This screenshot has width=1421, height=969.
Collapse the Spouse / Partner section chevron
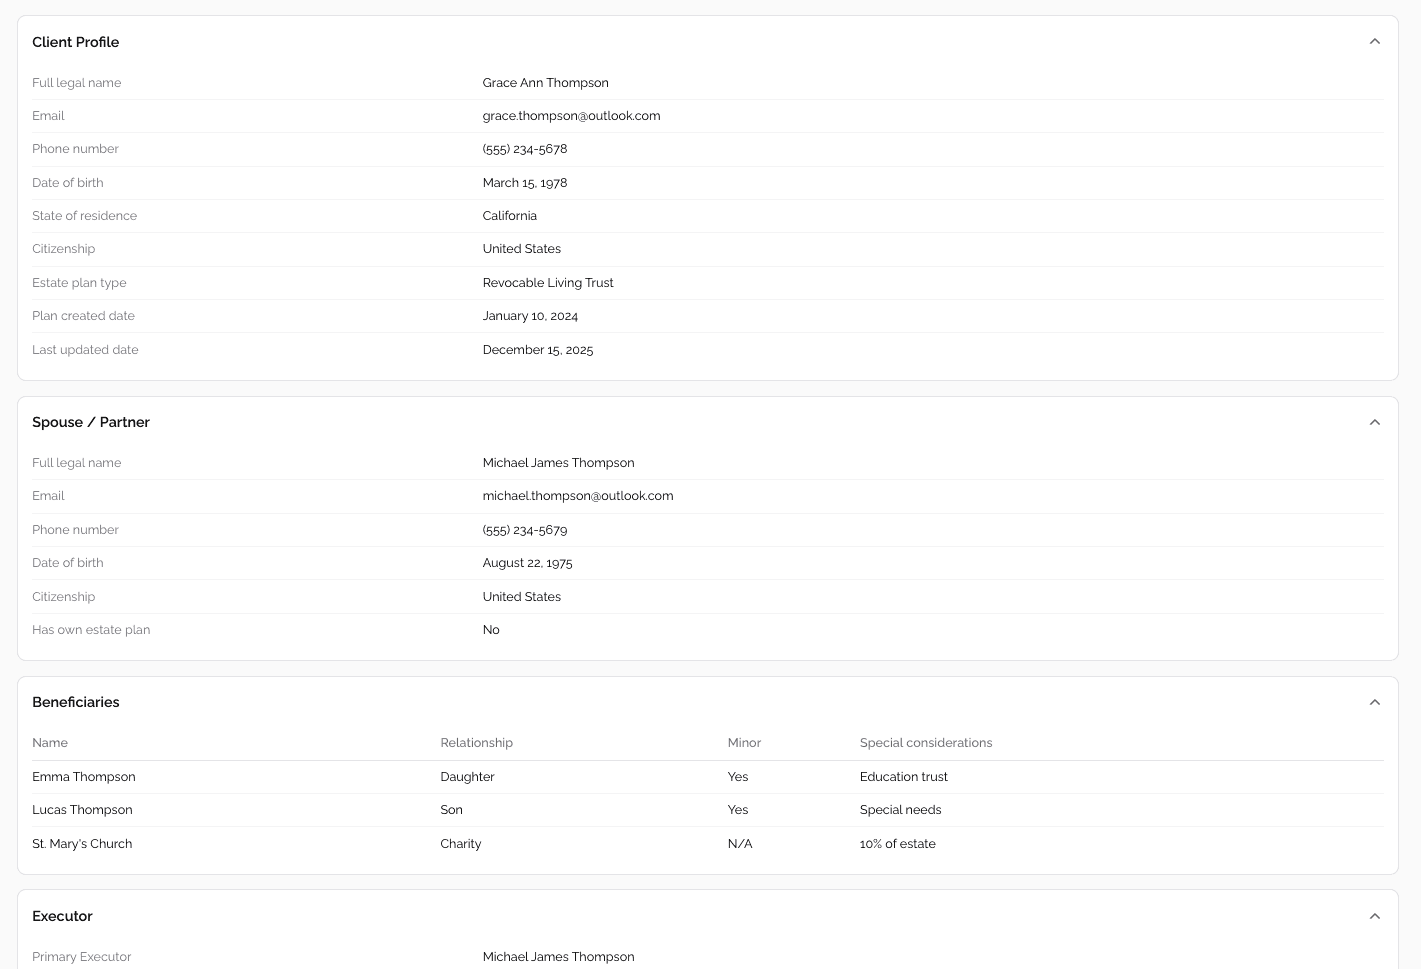1374,422
